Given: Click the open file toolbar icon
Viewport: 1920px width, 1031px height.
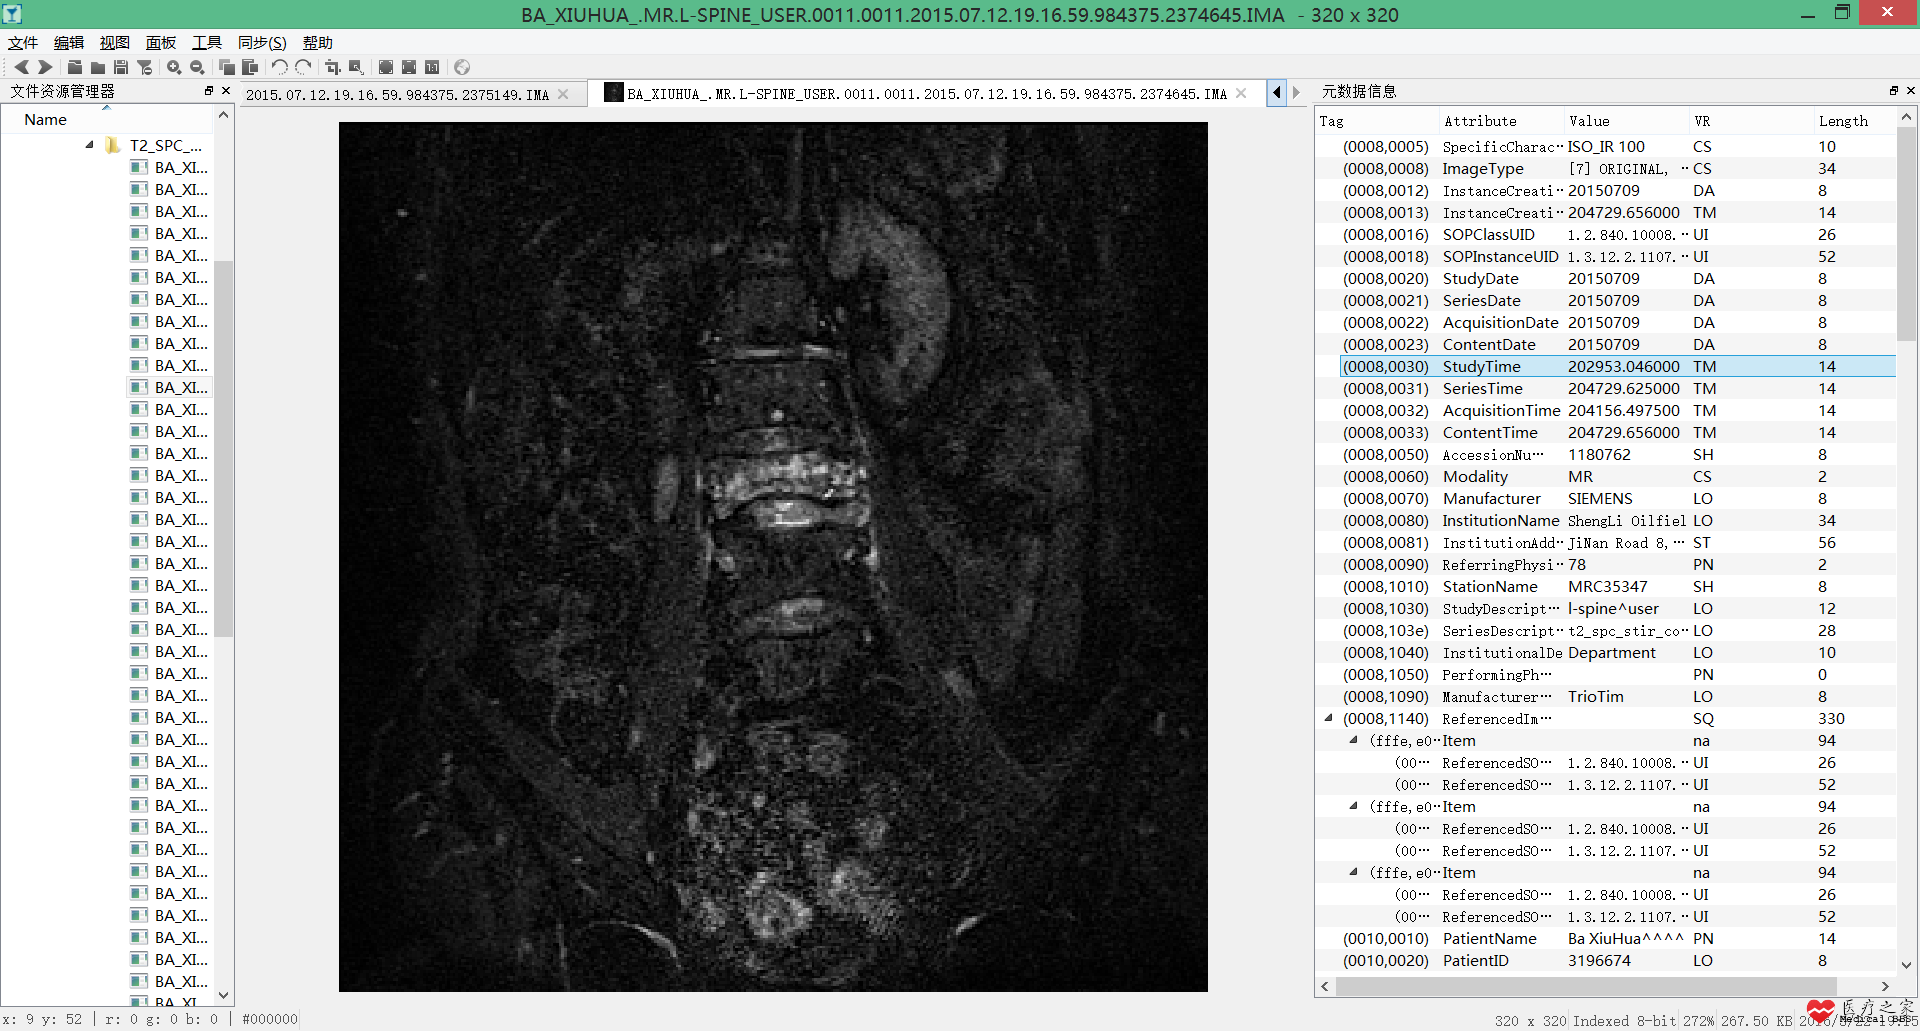Looking at the screenshot, I should coord(75,67).
